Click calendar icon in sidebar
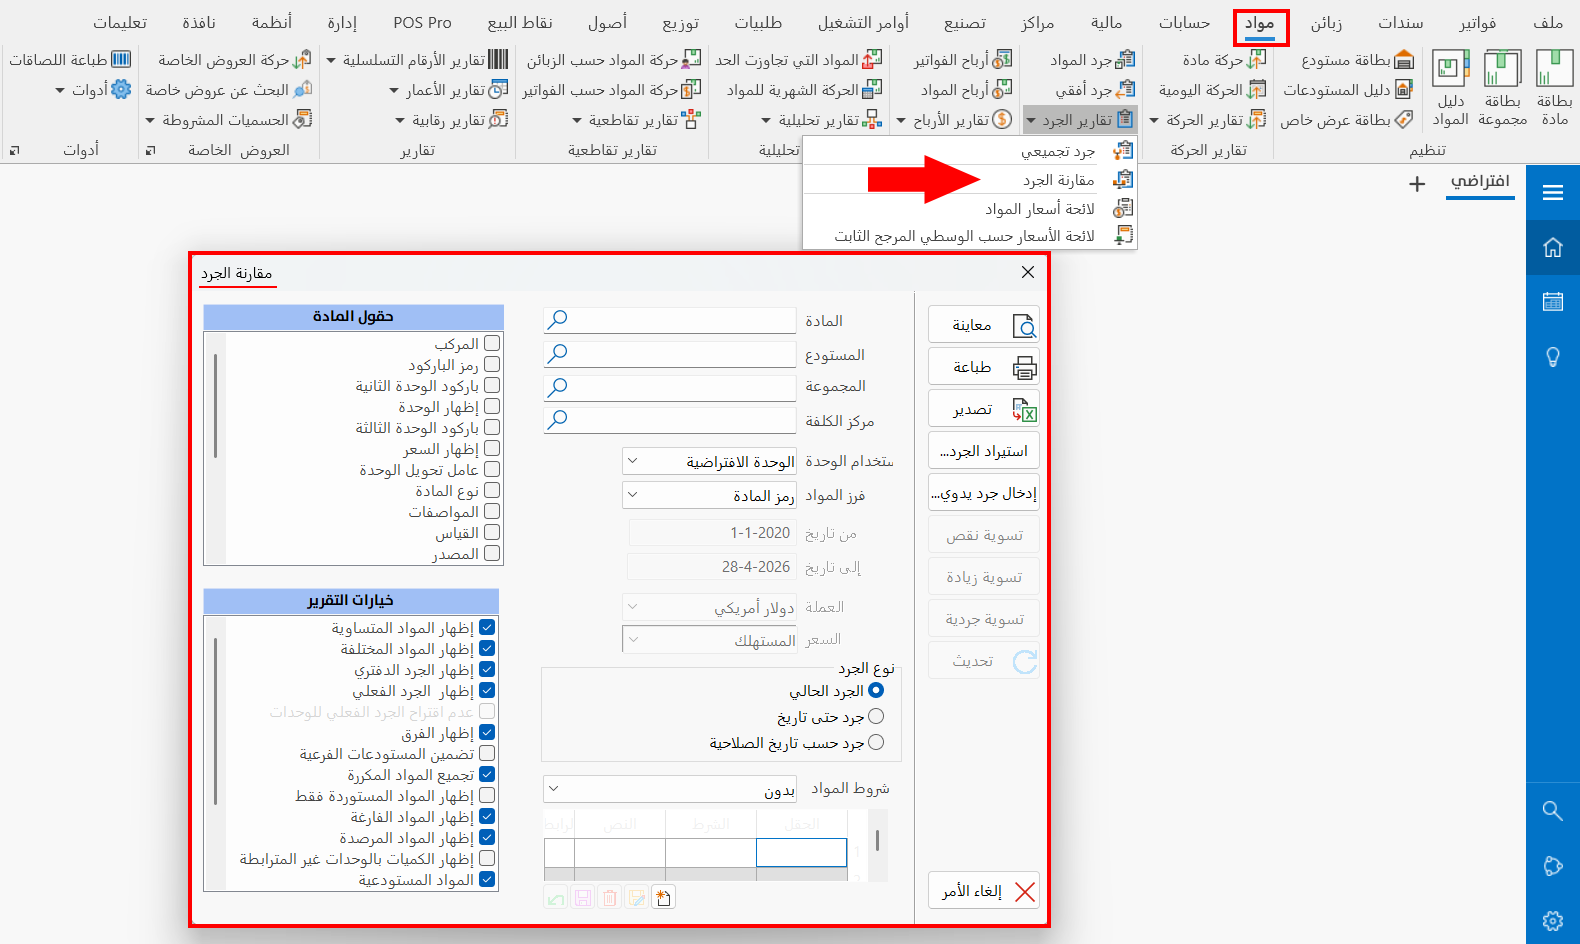Image resolution: width=1580 pixels, height=944 pixels. (1553, 301)
